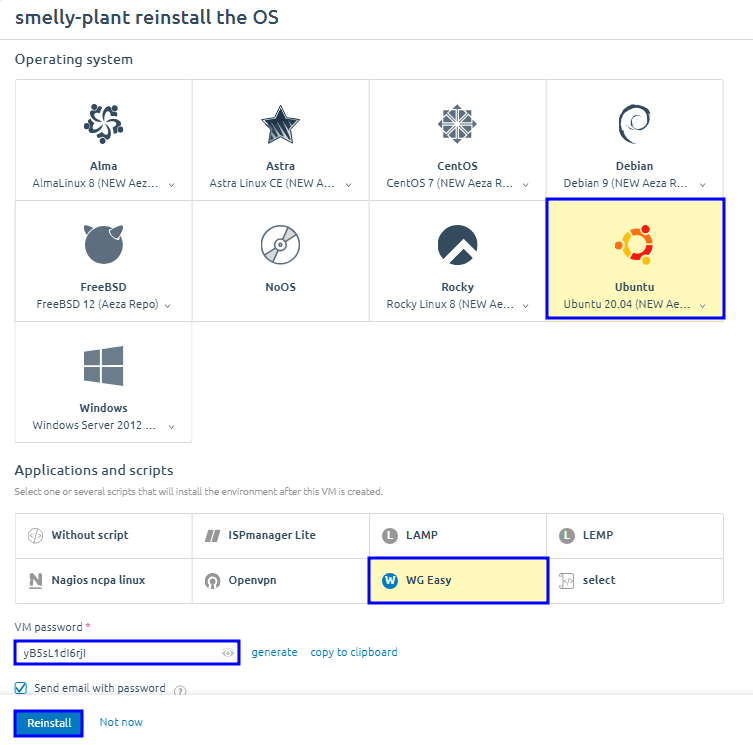The height and width of the screenshot is (745, 753).
Task: Click the generate password link
Action: coord(274,652)
